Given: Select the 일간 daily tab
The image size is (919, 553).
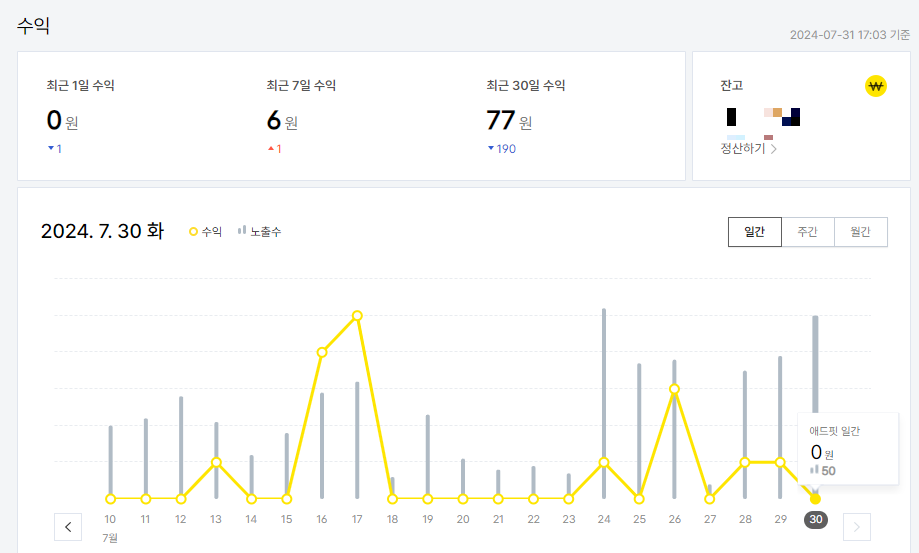Looking at the screenshot, I should pos(755,232).
